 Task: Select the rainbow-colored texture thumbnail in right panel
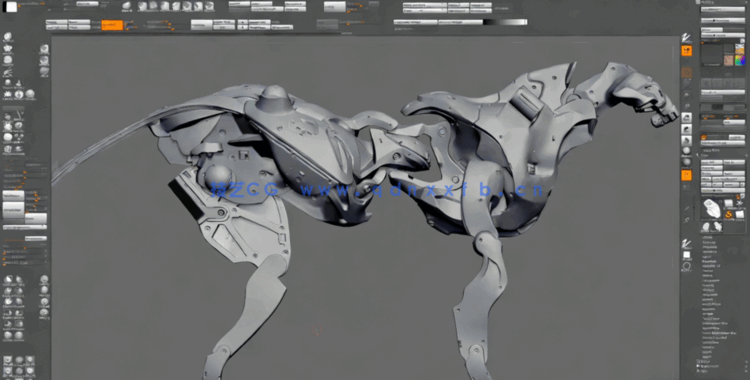(740, 60)
